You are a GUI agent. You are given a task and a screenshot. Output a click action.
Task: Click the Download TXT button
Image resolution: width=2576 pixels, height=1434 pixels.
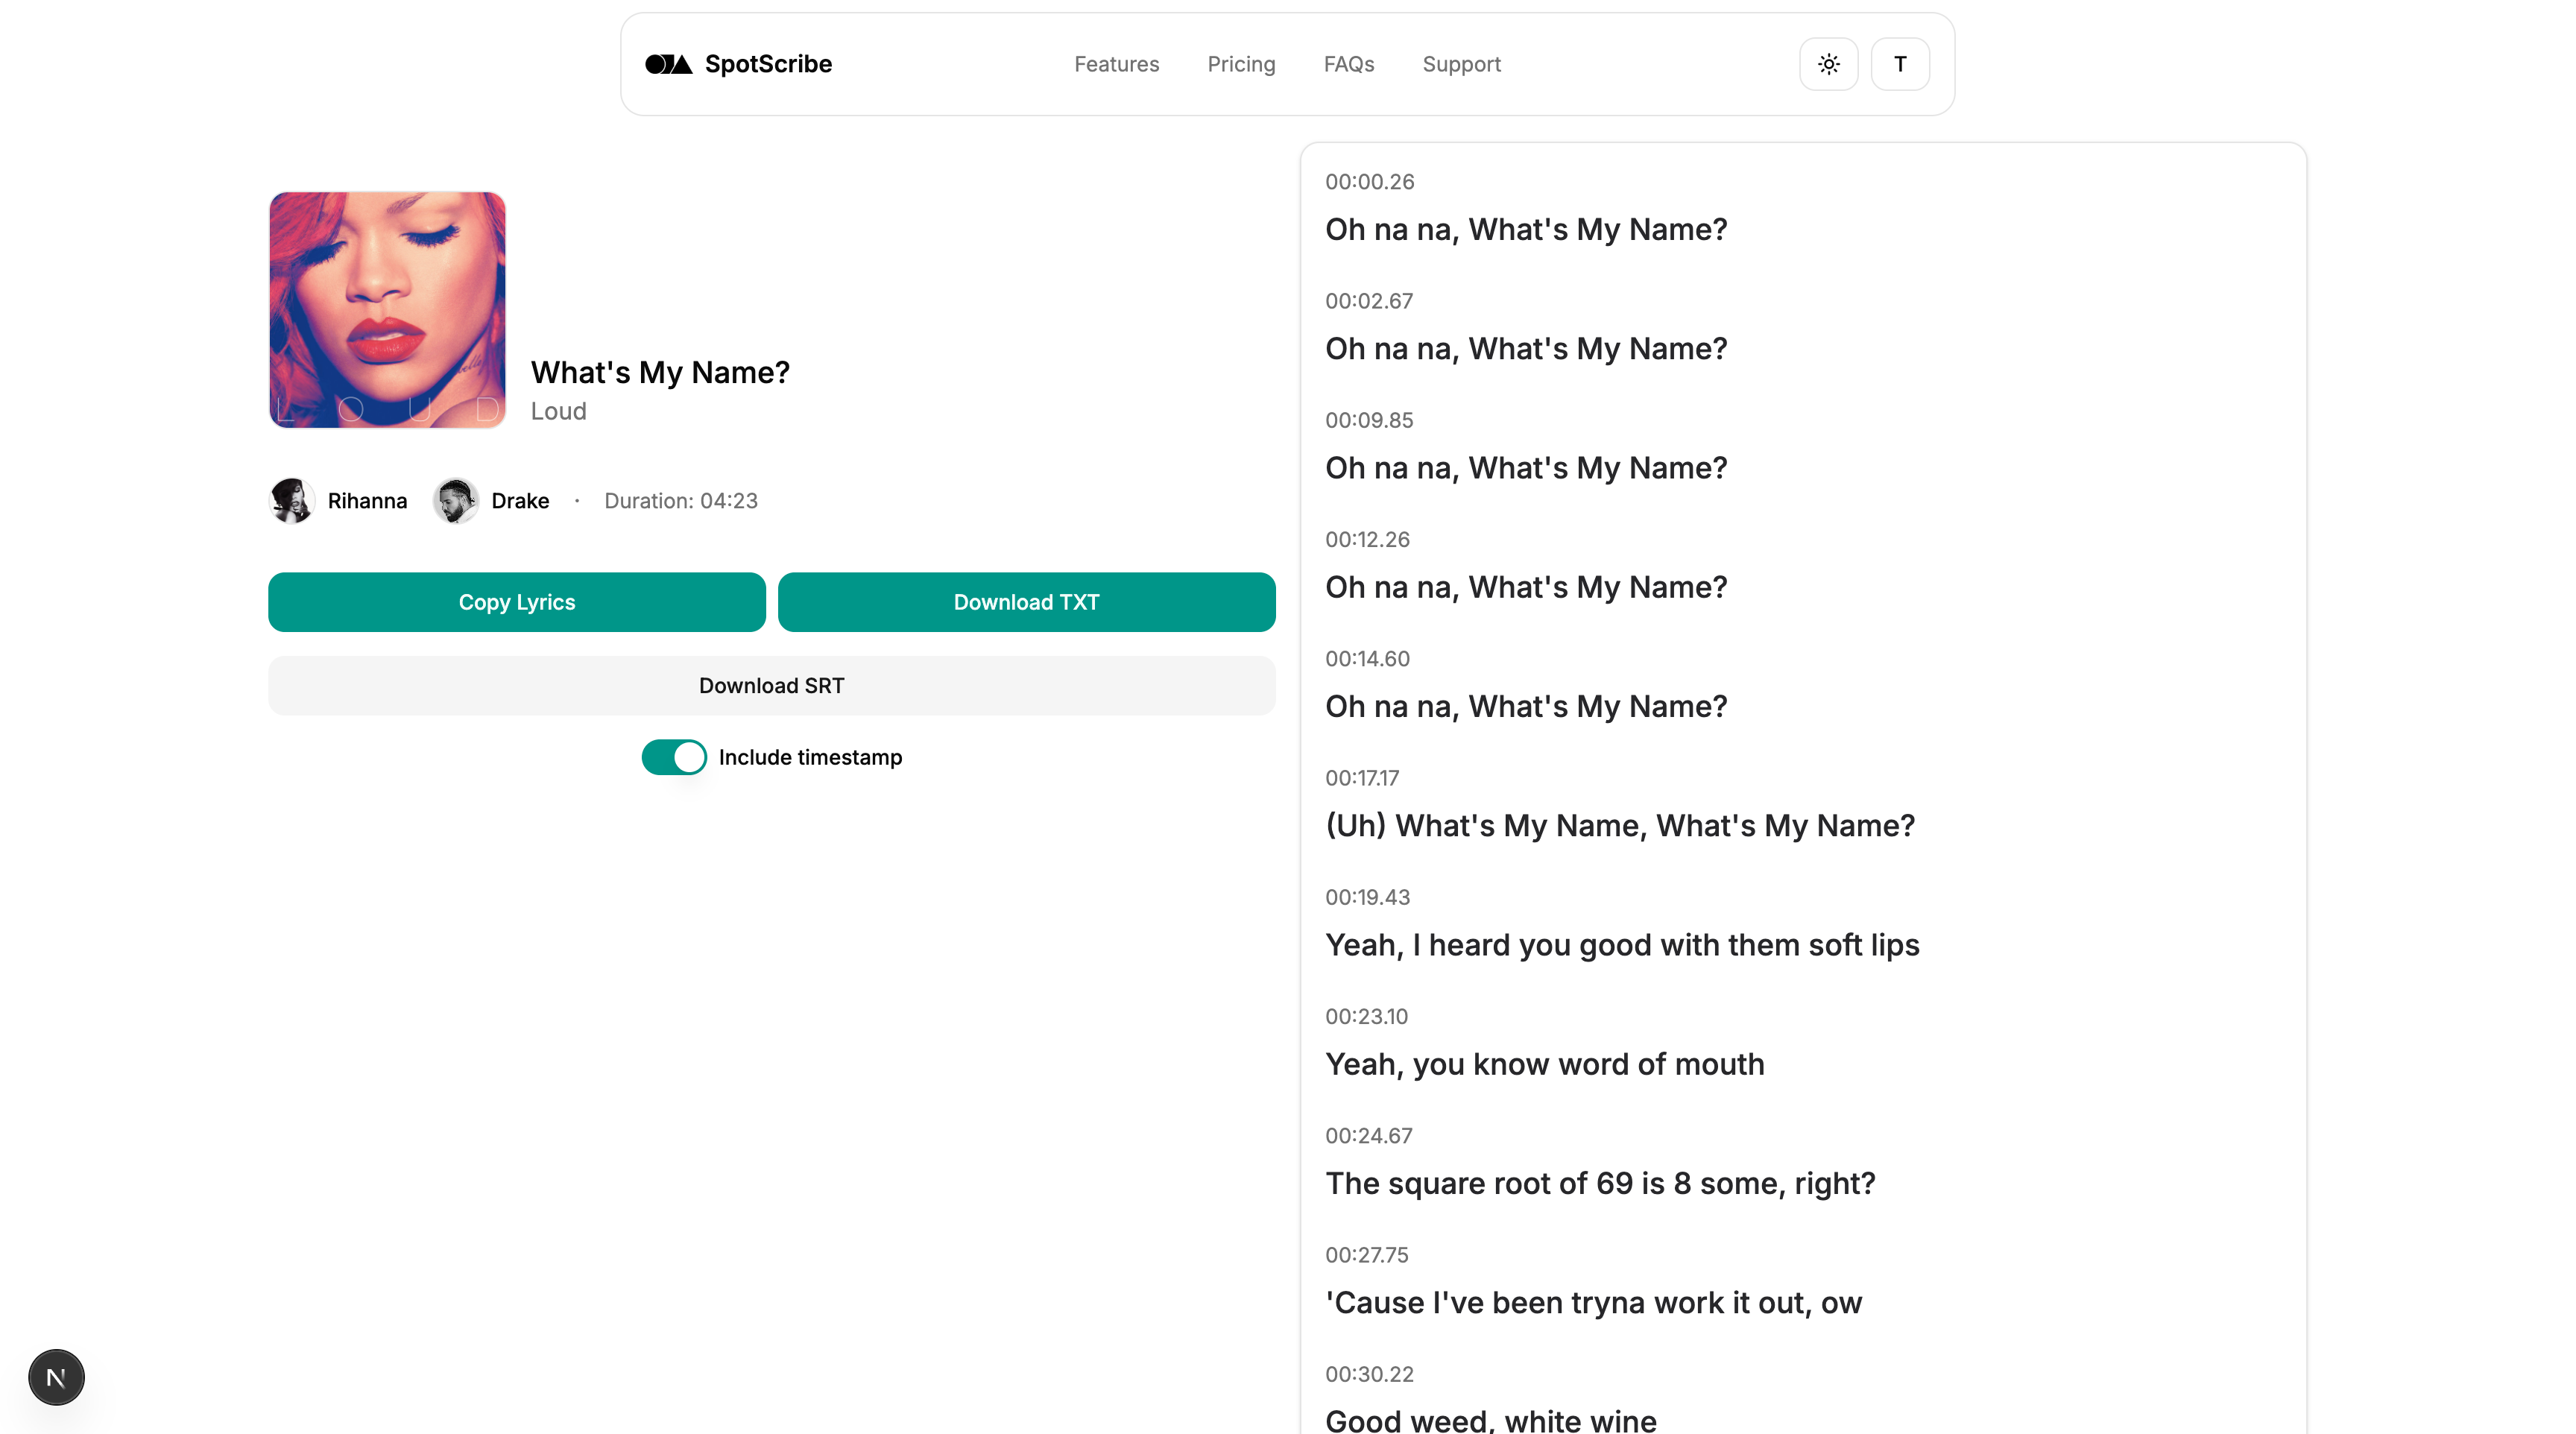(x=1026, y=601)
